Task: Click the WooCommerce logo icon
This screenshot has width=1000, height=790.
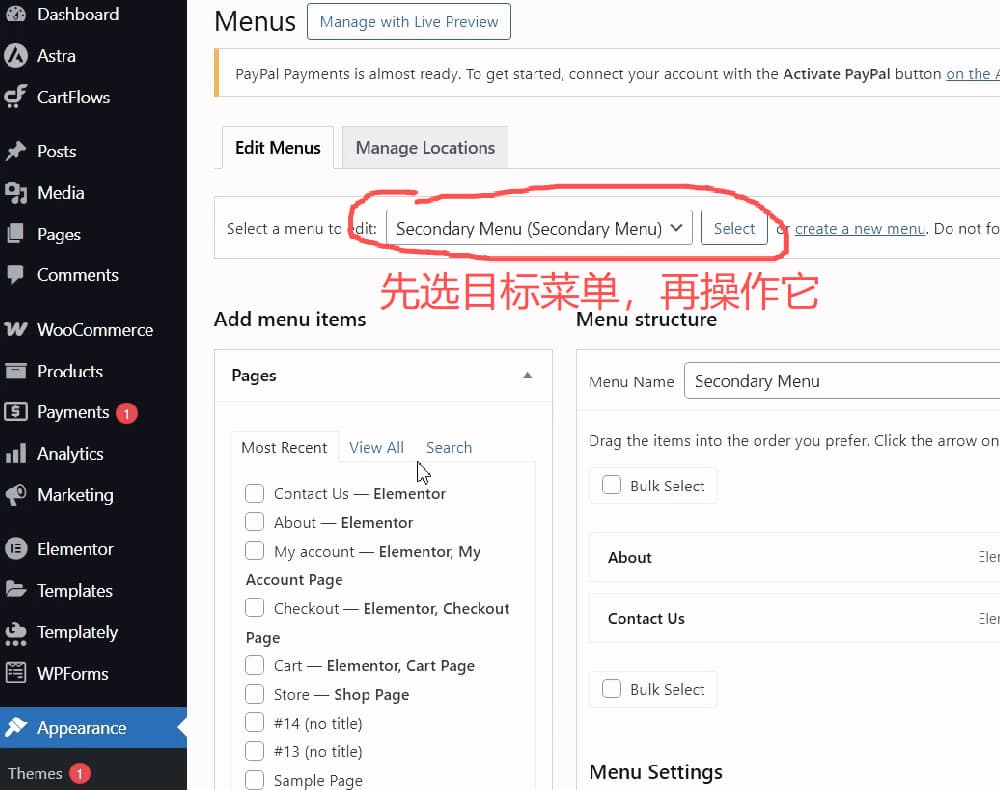Action: point(16,330)
